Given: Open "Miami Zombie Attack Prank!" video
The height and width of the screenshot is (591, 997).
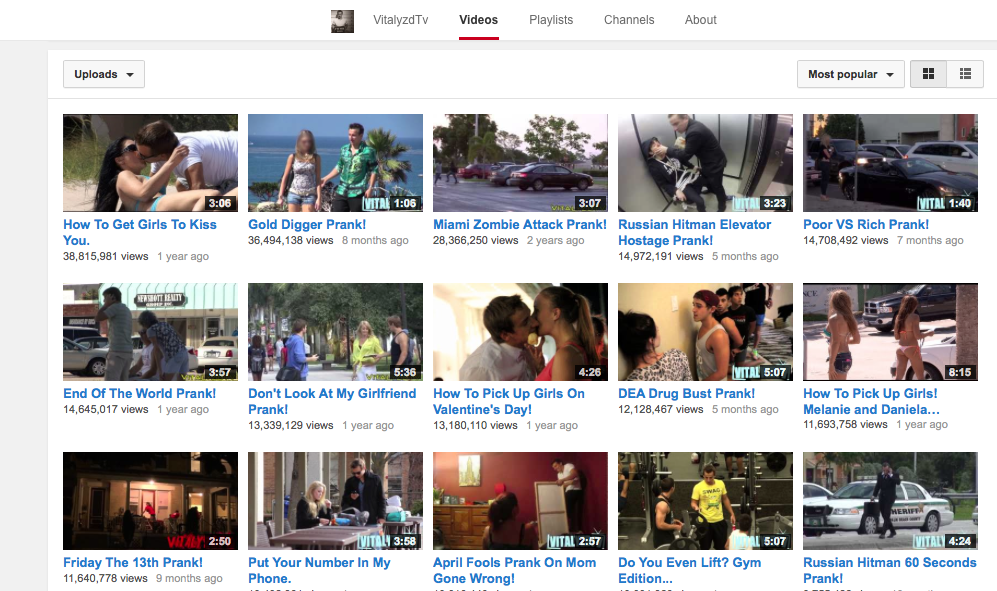Looking at the screenshot, I should pyautogui.click(x=519, y=224).
